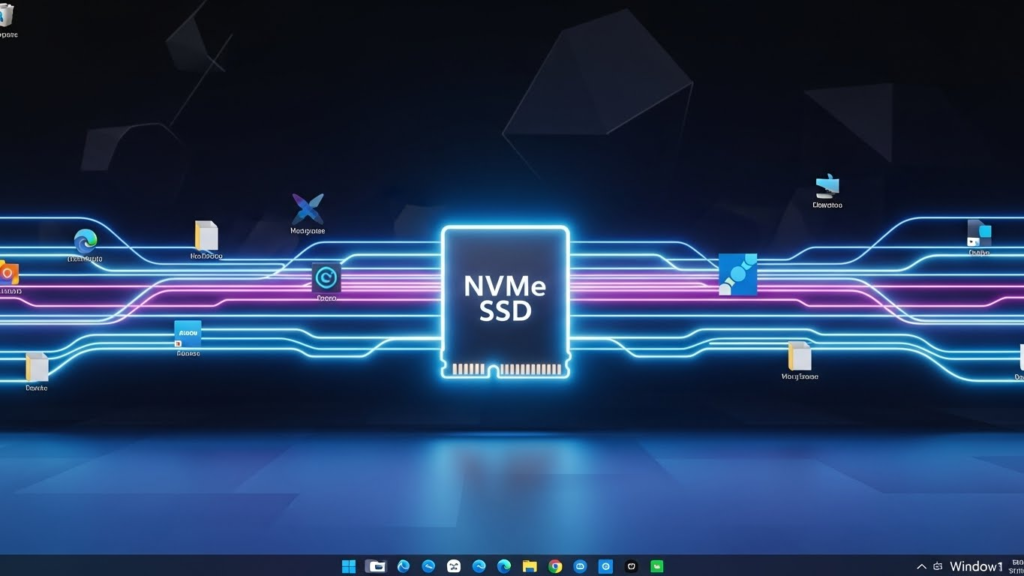
Task: Open the white X-shaped app on the taskbar
Action: point(455,565)
